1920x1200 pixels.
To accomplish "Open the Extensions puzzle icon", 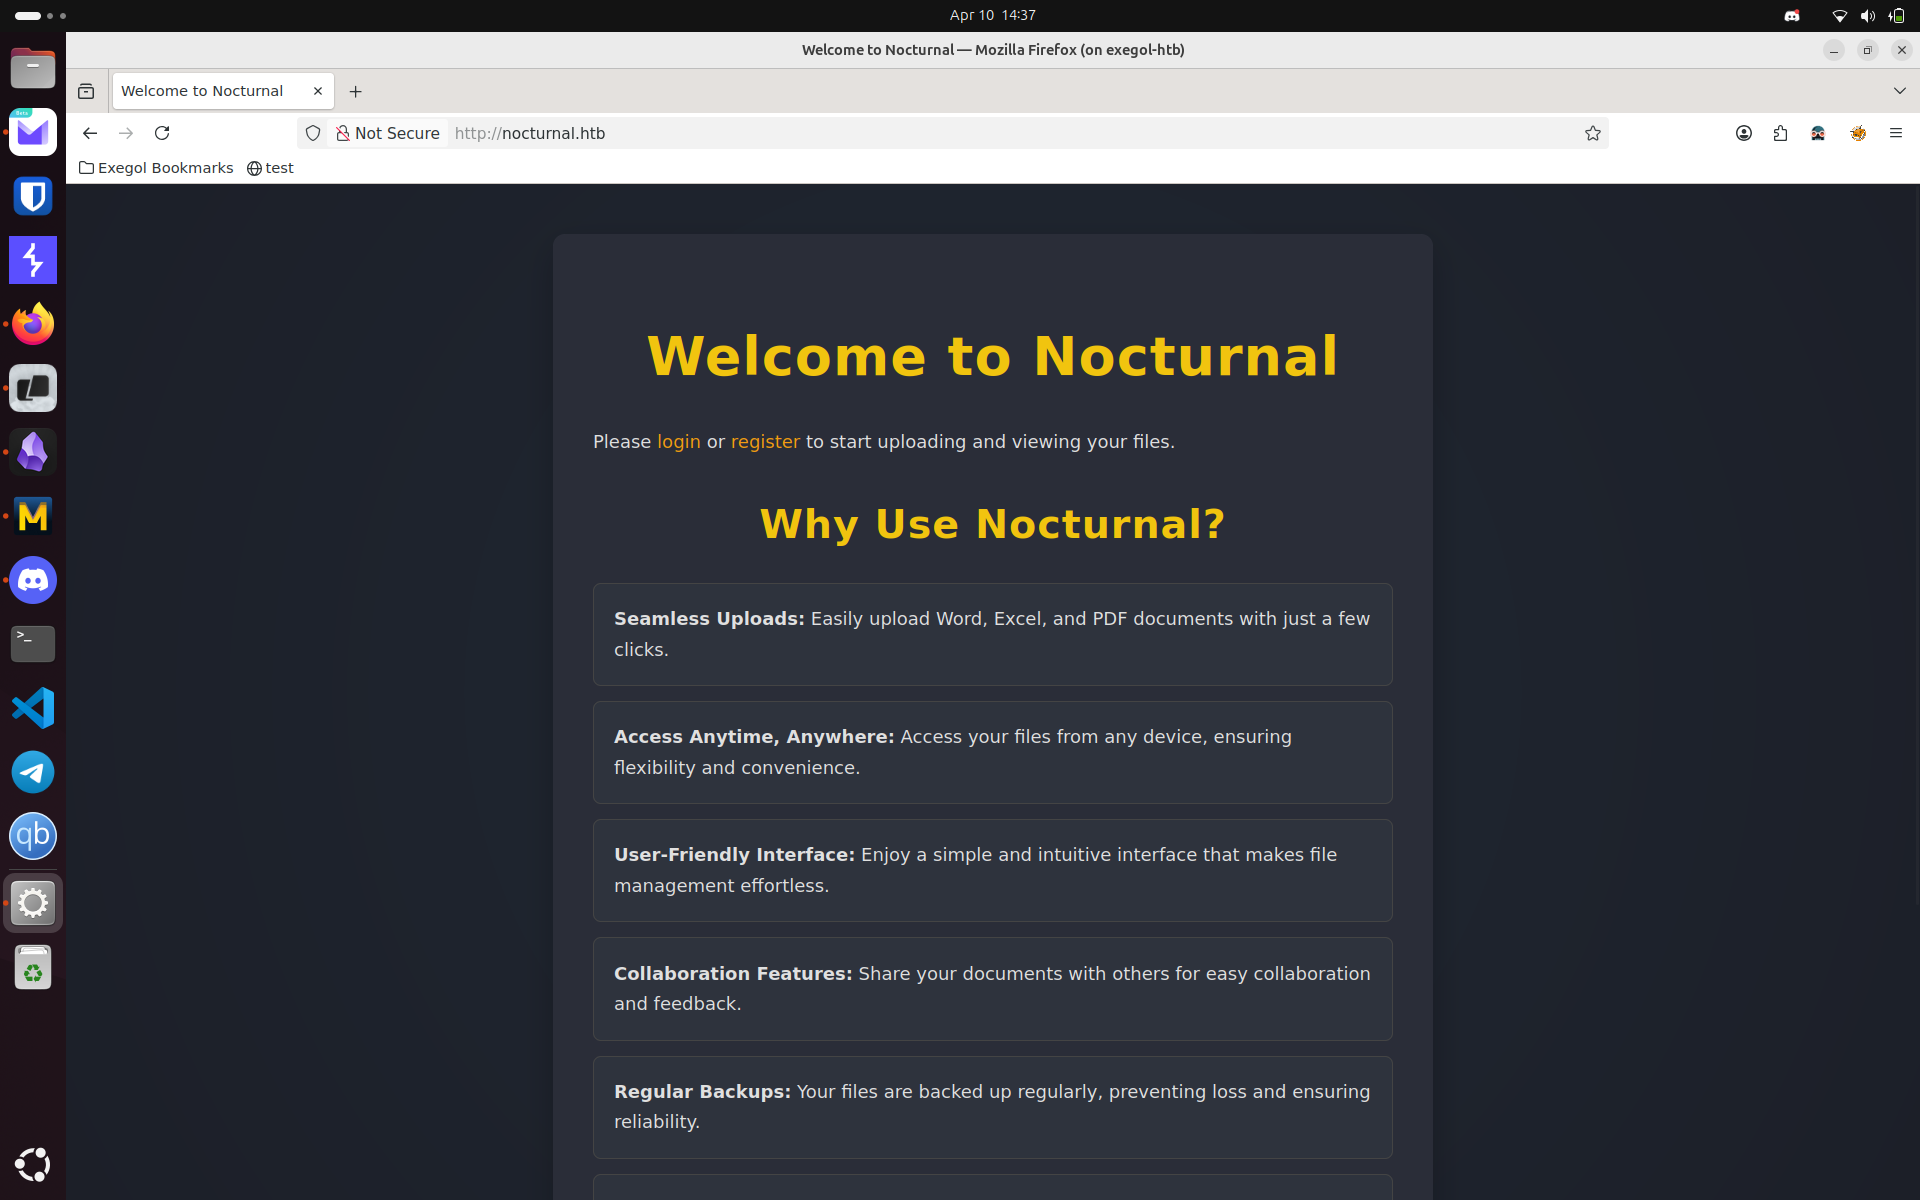I will [1780, 133].
